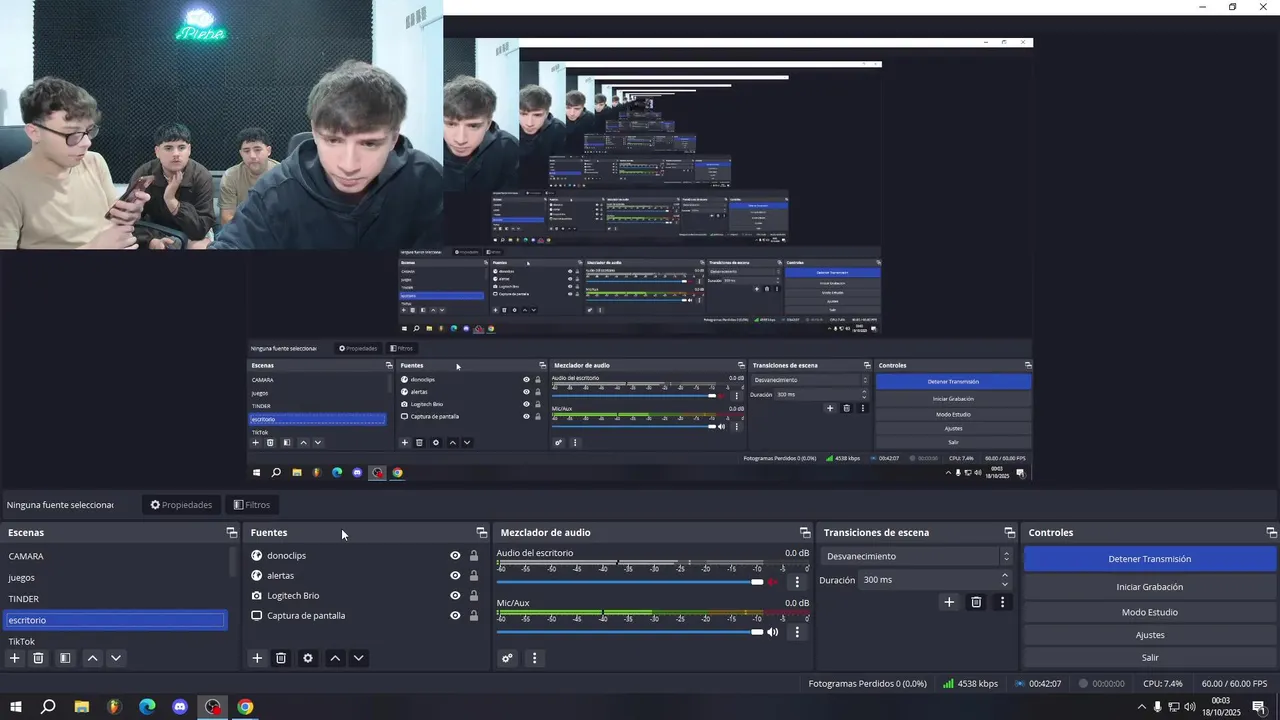Image resolution: width=1280 pixels, height=720 pixels.
Task: Show hidden system tray icons
Action: (x=1141, y=707)
